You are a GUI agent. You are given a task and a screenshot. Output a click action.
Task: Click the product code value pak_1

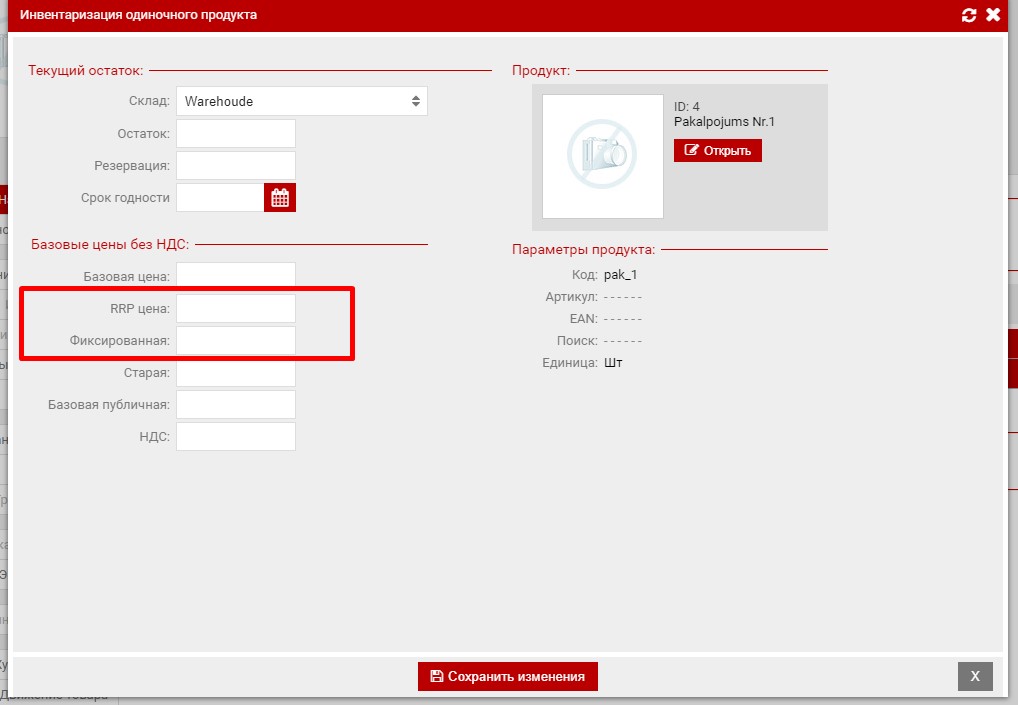(x=620, y=275)
